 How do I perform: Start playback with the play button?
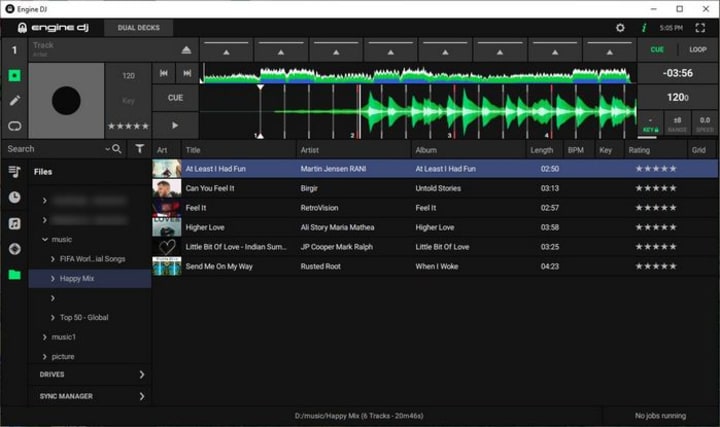tap(175, 125)
